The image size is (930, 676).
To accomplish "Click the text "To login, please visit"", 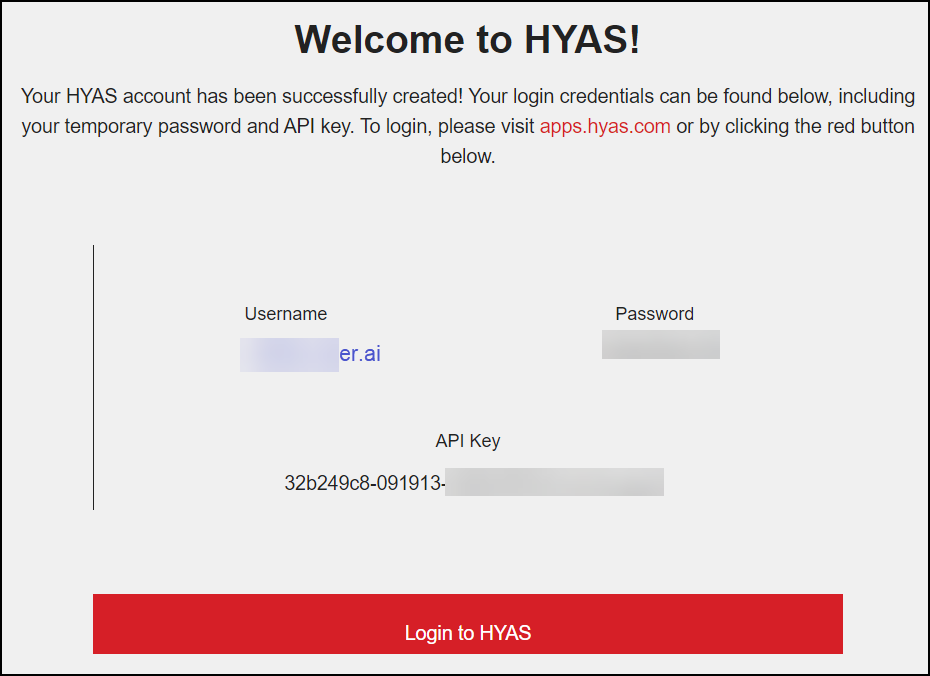I will coord(446,127).
